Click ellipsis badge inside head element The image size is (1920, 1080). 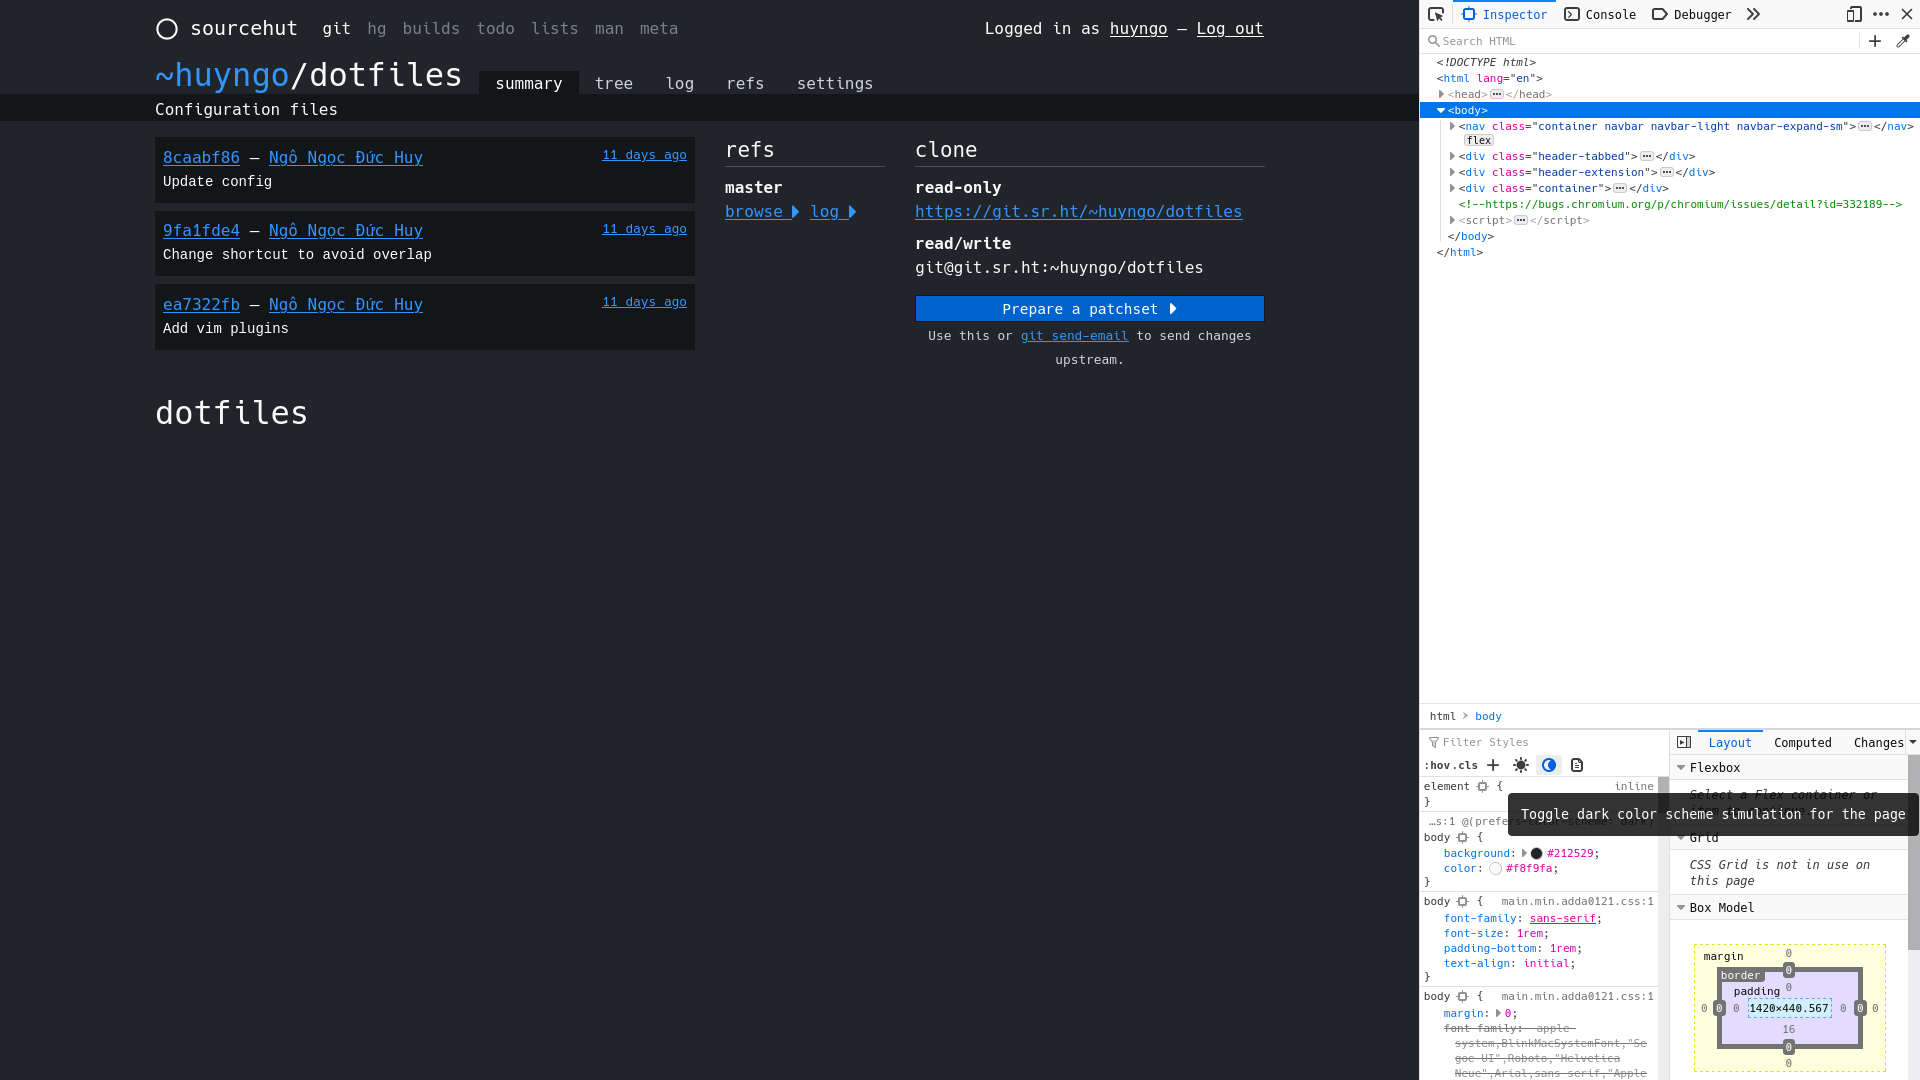point(1497,94)
